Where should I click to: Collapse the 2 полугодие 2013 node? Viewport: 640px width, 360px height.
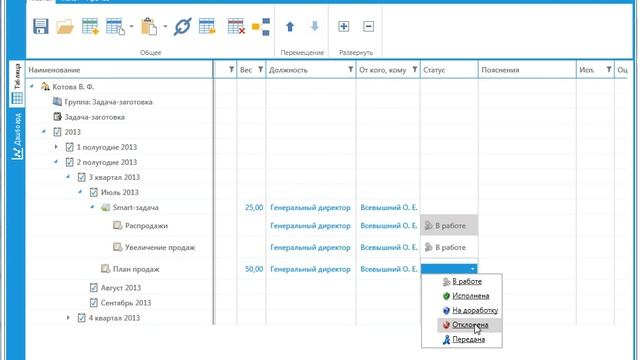(x=56, y=162)
